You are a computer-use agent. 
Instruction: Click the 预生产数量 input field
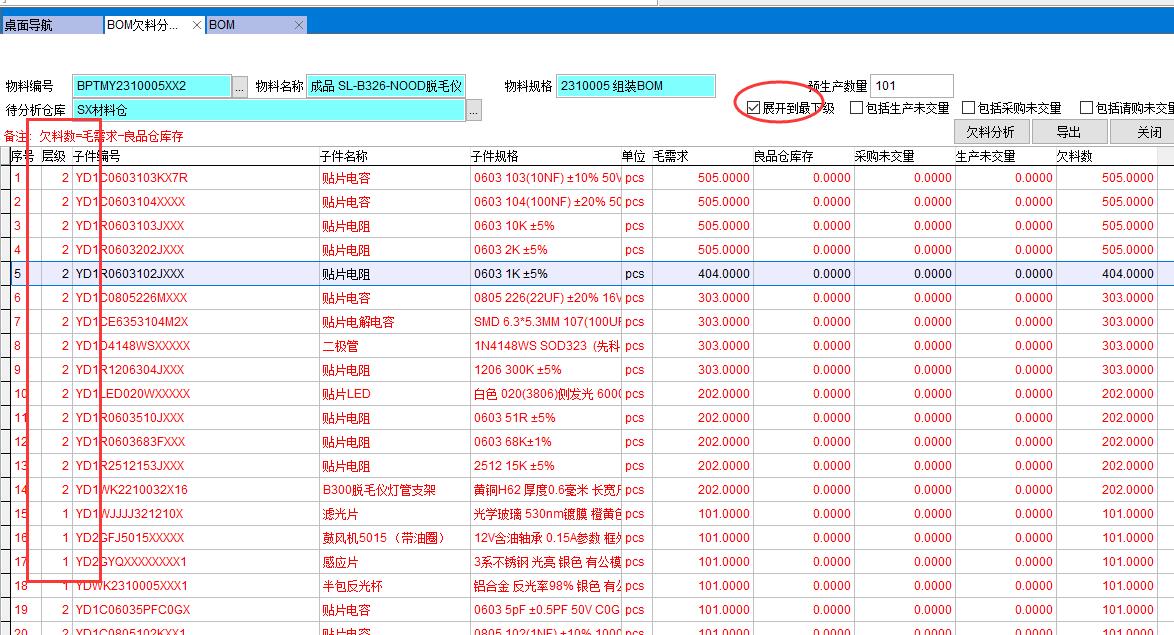coord(911,86)
